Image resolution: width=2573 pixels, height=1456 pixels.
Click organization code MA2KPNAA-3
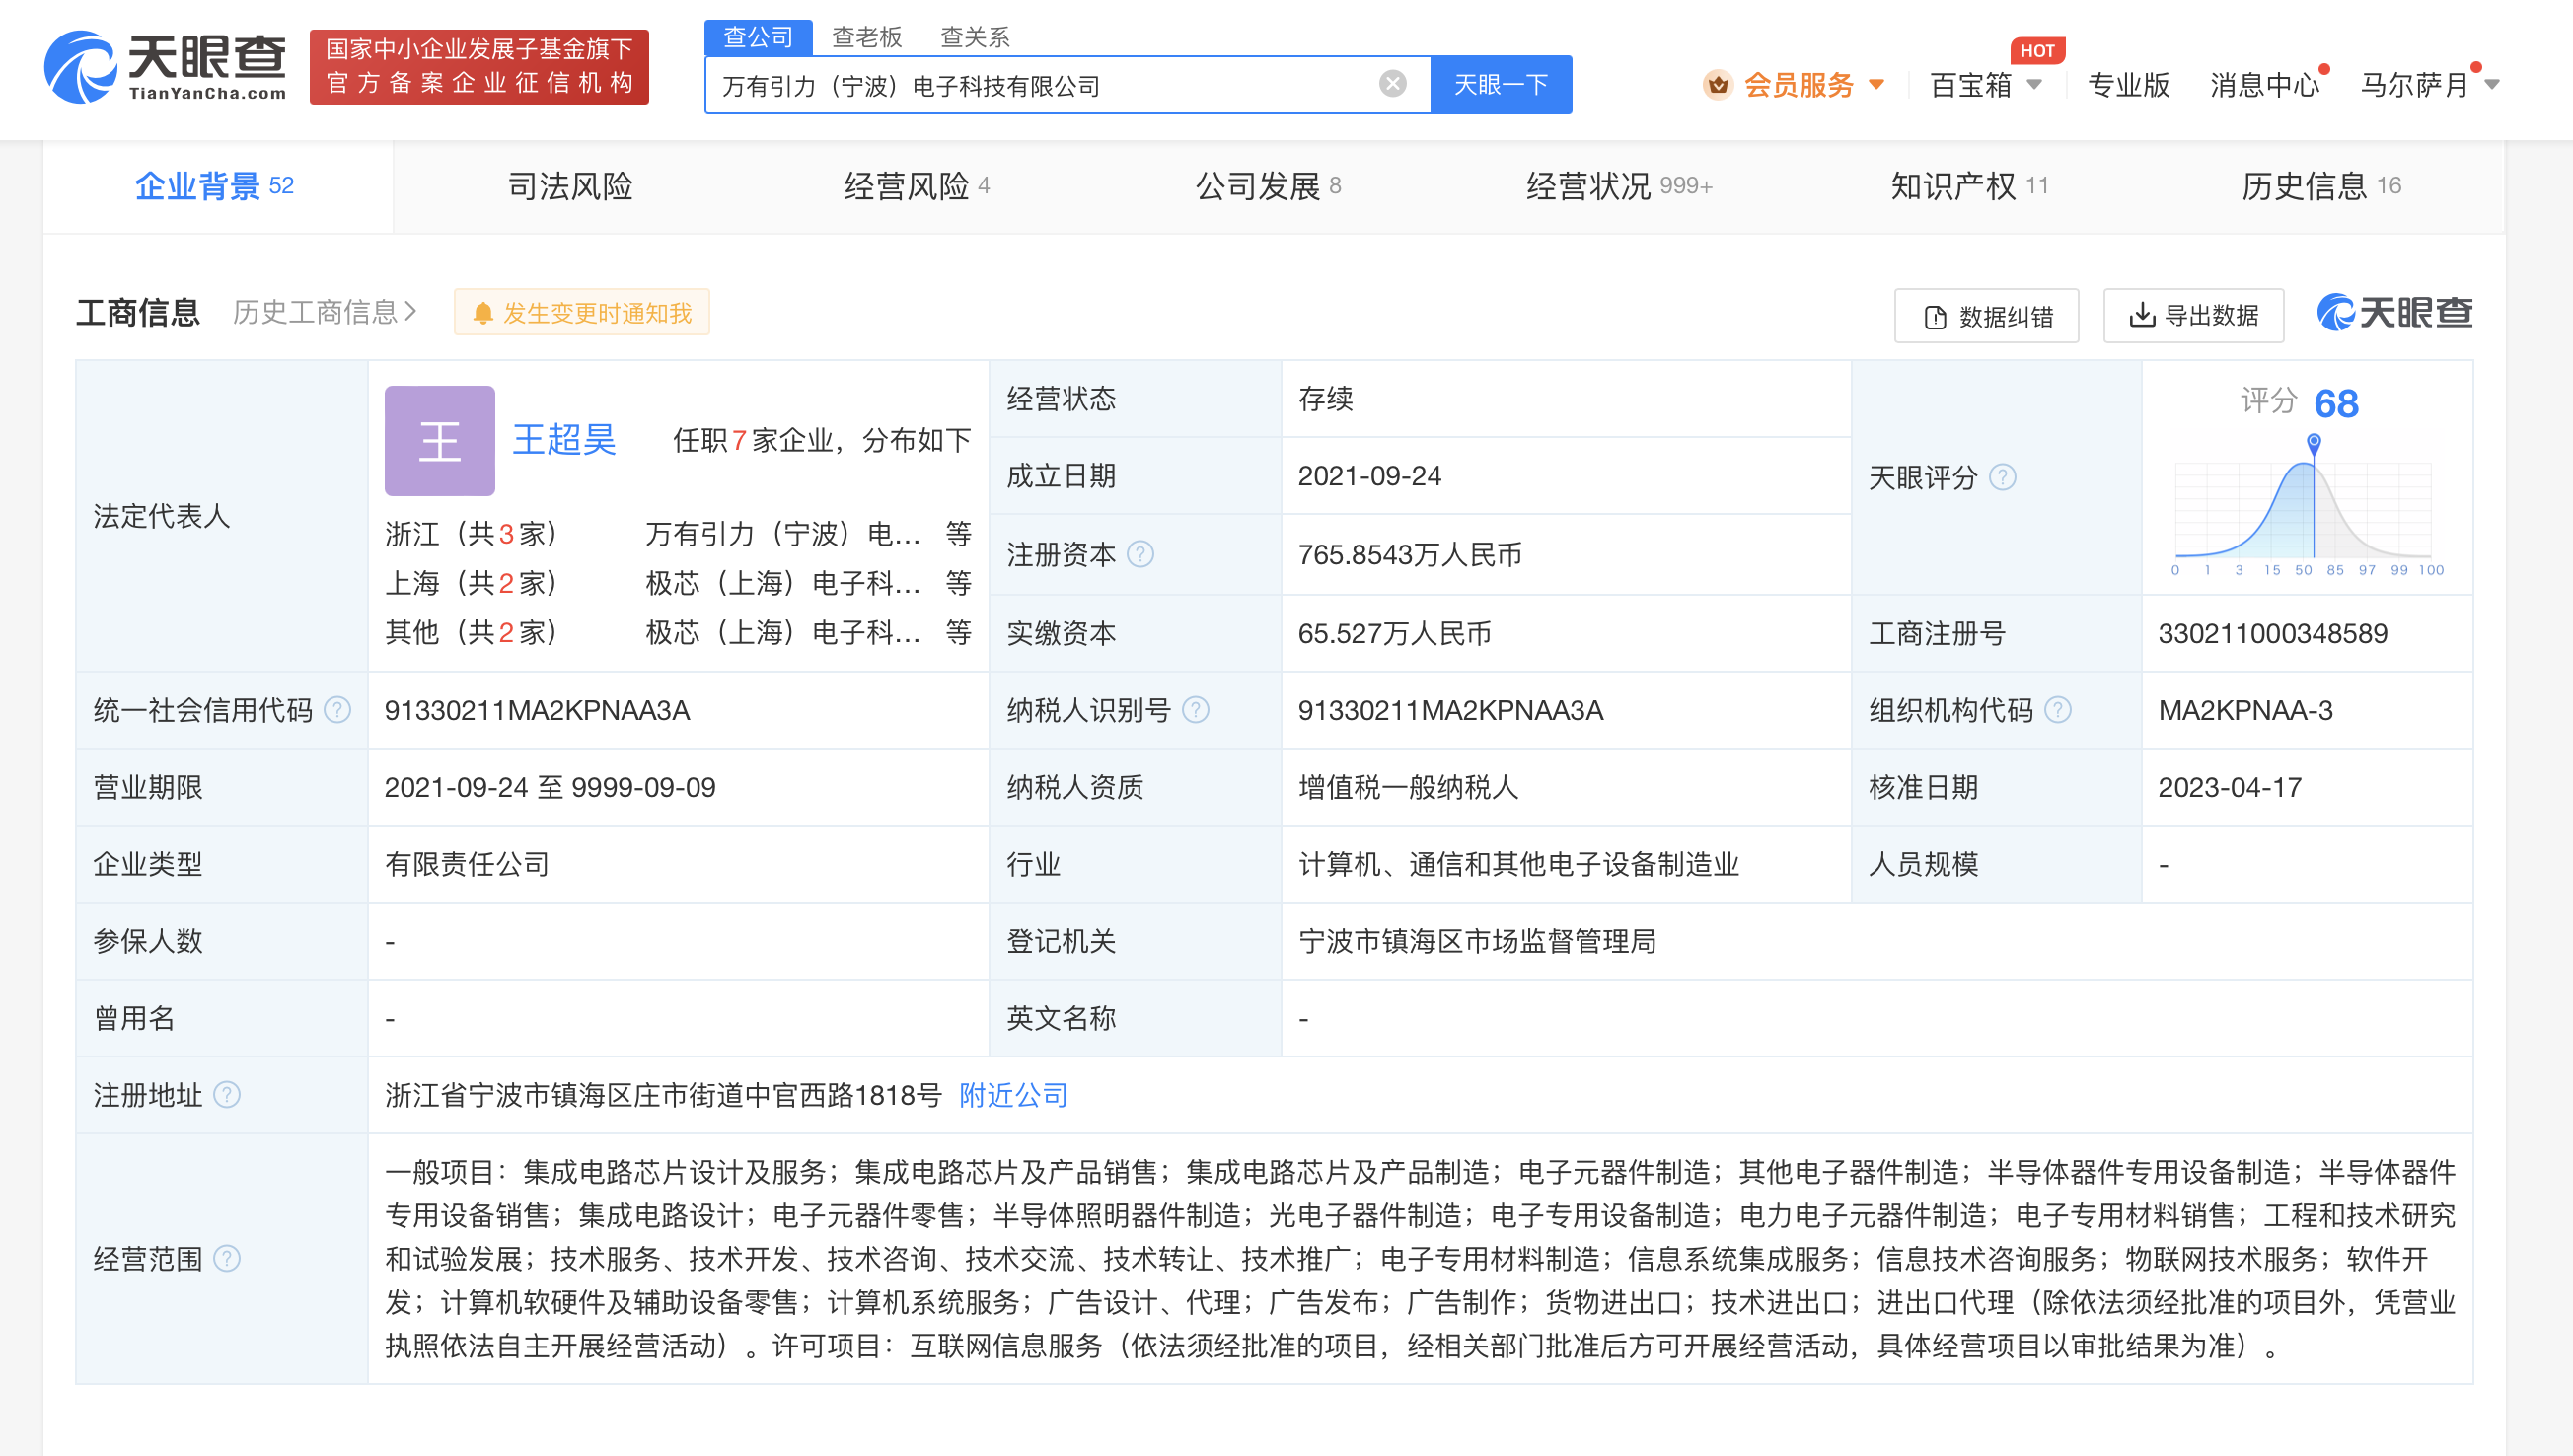point(2245,710)
